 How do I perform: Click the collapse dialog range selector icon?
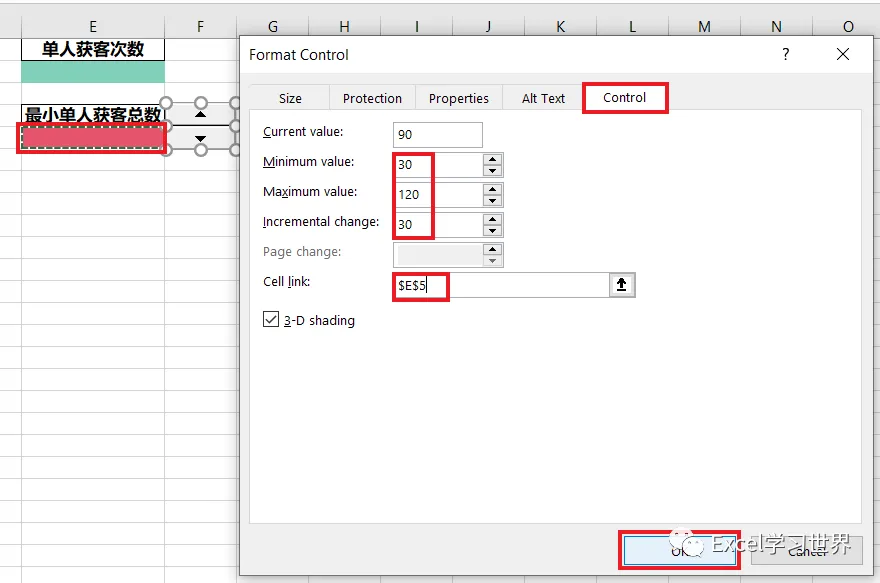622,285
